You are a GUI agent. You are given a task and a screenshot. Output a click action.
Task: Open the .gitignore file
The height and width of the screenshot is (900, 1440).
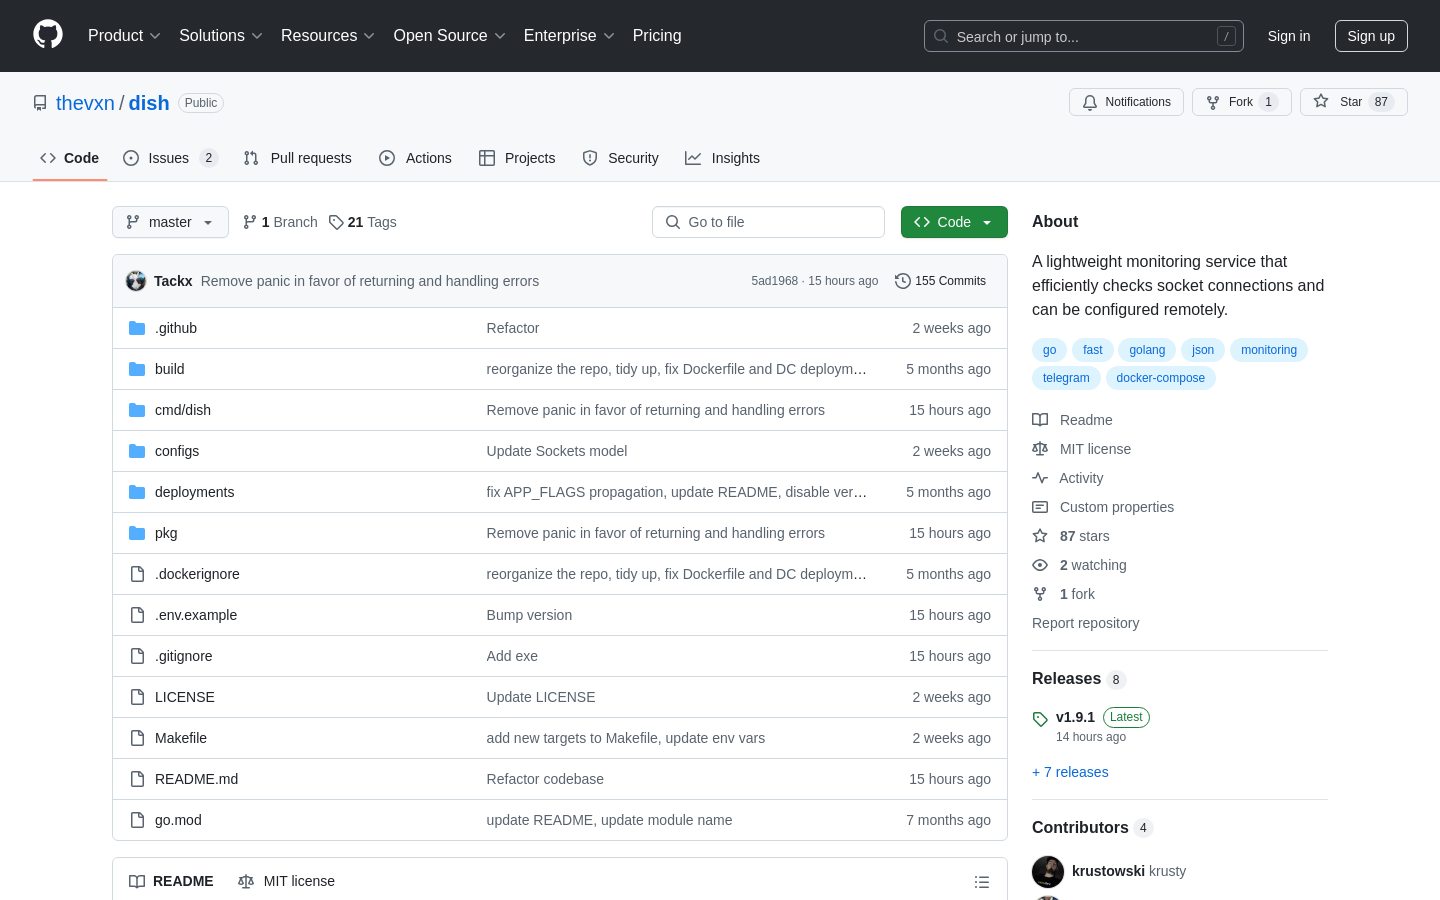[x=184, y=656]
